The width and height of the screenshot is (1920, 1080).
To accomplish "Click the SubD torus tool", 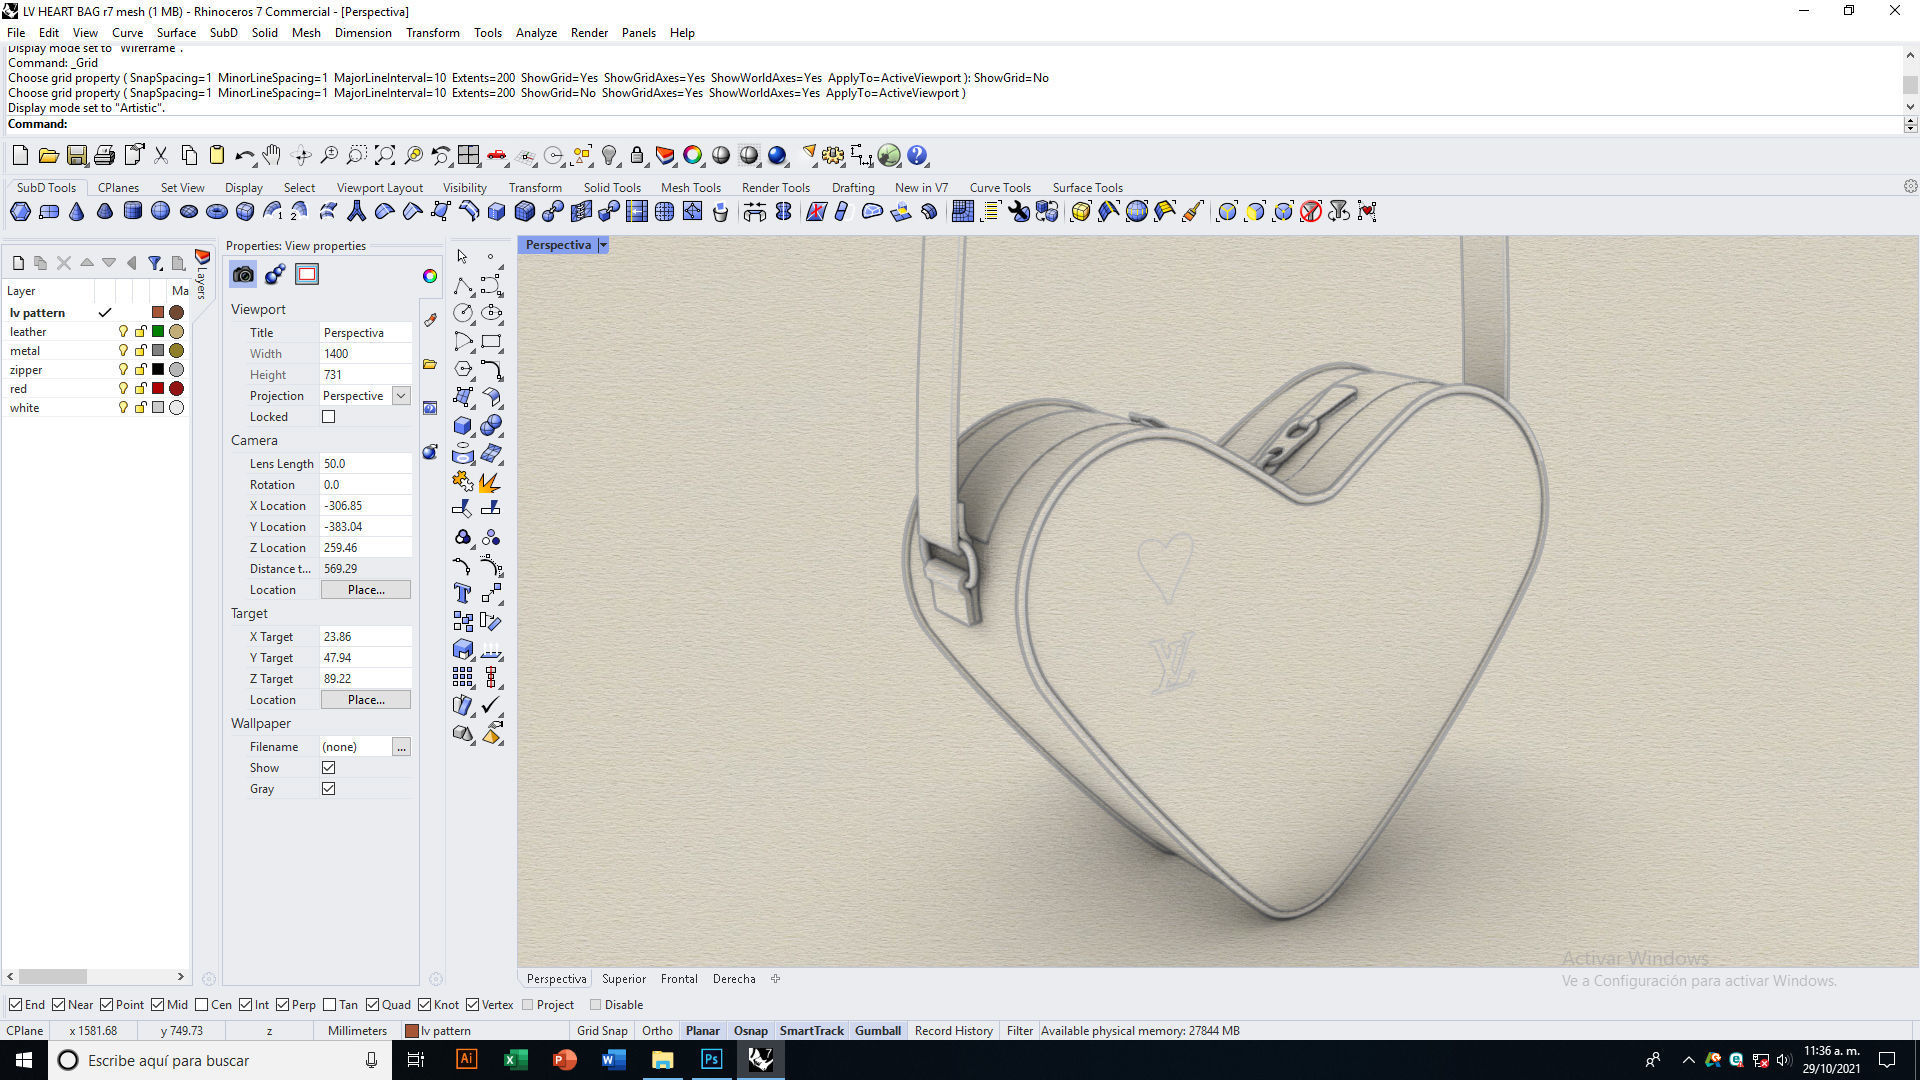I will coord(216,212).
